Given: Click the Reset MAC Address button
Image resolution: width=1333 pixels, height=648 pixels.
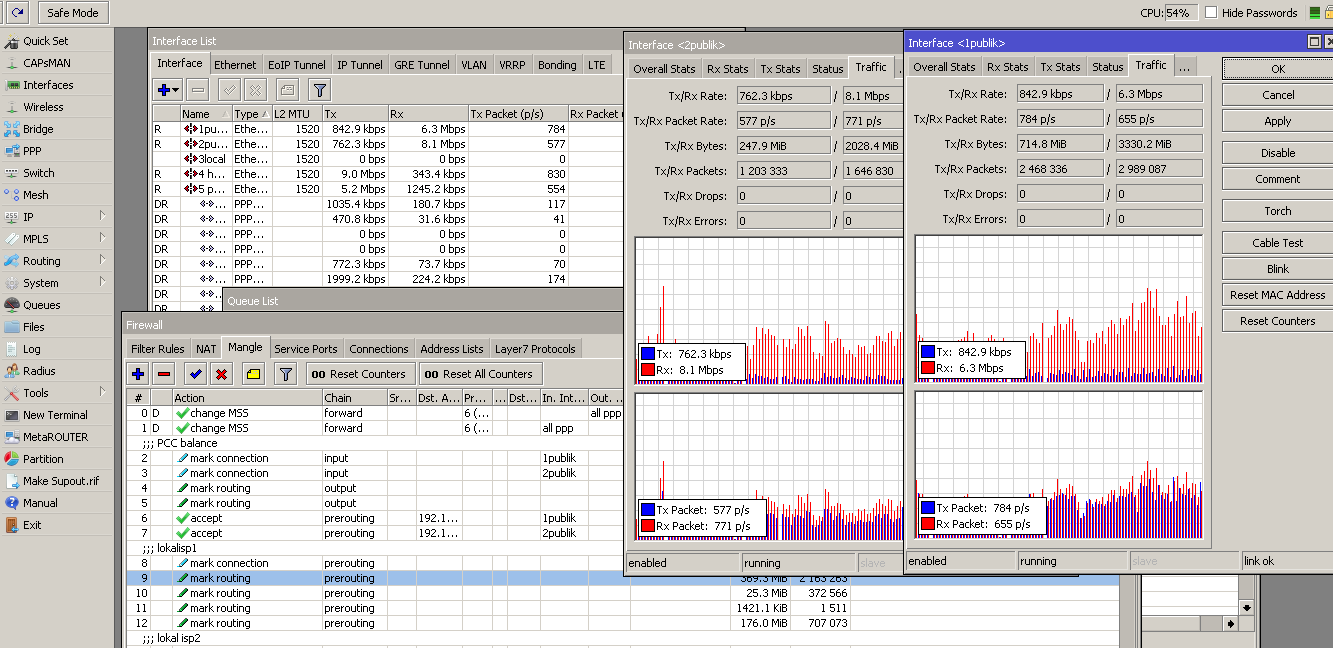Looking at the screenshot, I should pyautogui.click(x=1277, y=295).
